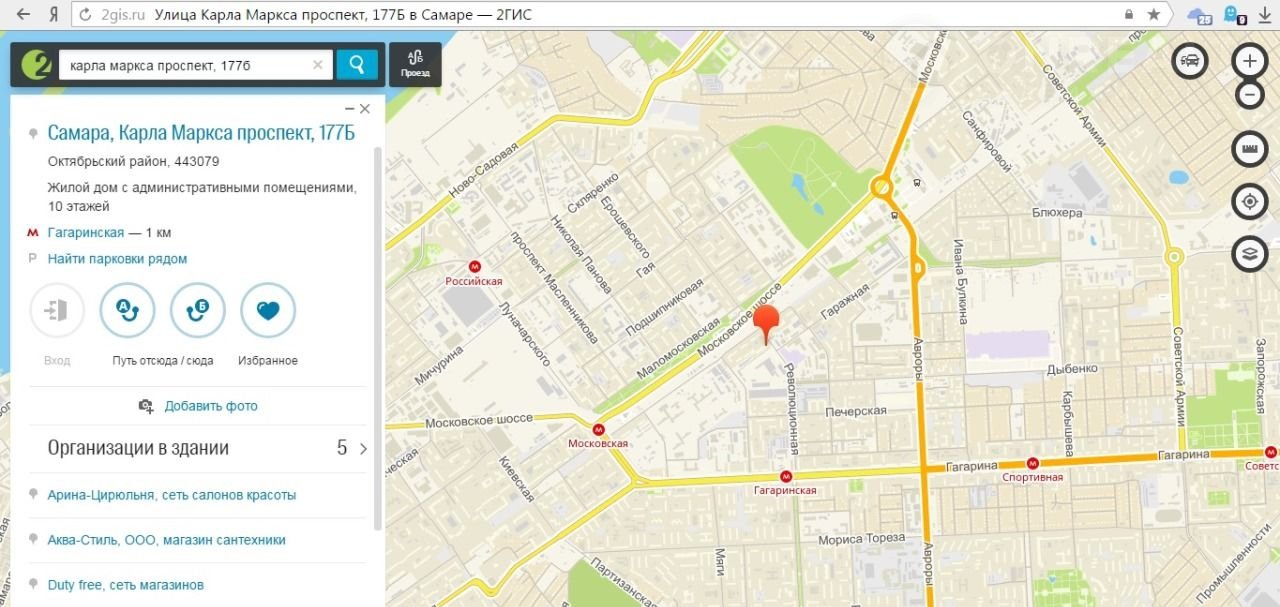Zoom out the map with minus
The image size is (1280, 607).
(x=1249, y=95)
